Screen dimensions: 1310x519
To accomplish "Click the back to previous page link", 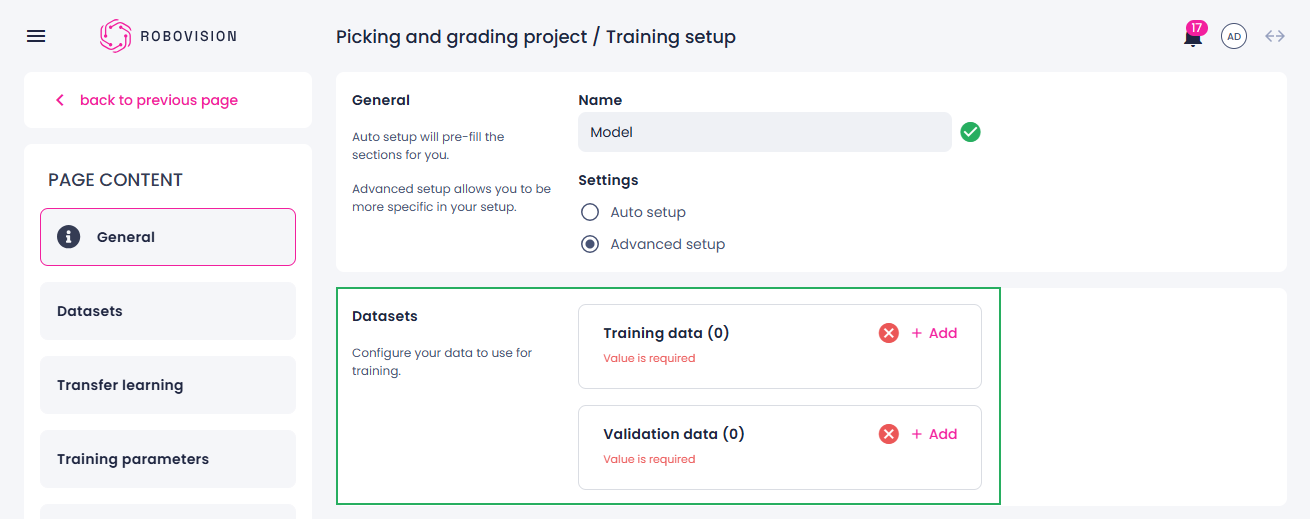I will click(159, 100).
